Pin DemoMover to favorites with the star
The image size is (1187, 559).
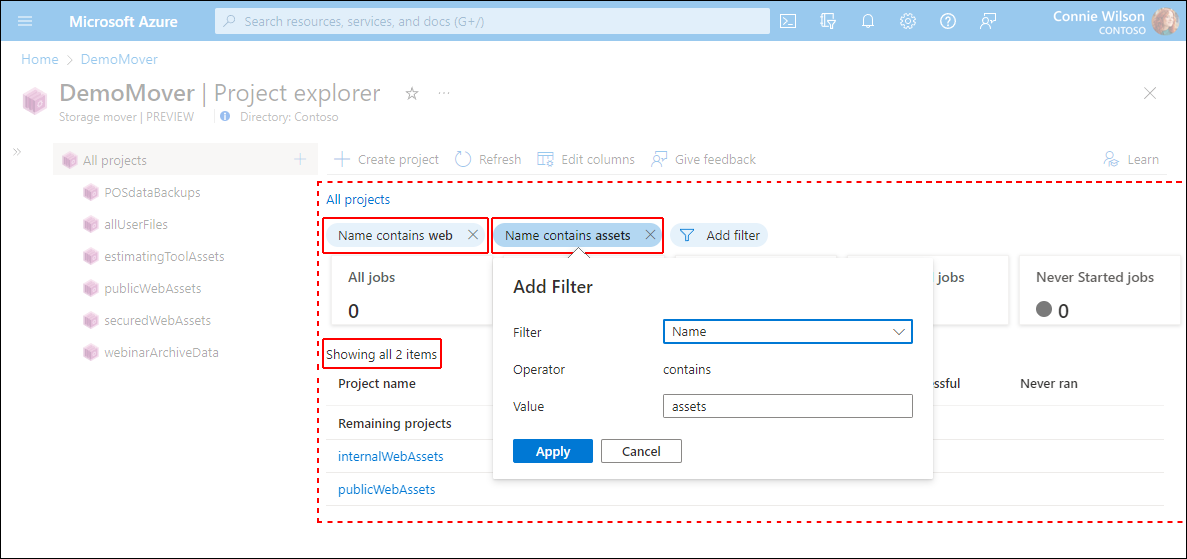tap(412, 93)
